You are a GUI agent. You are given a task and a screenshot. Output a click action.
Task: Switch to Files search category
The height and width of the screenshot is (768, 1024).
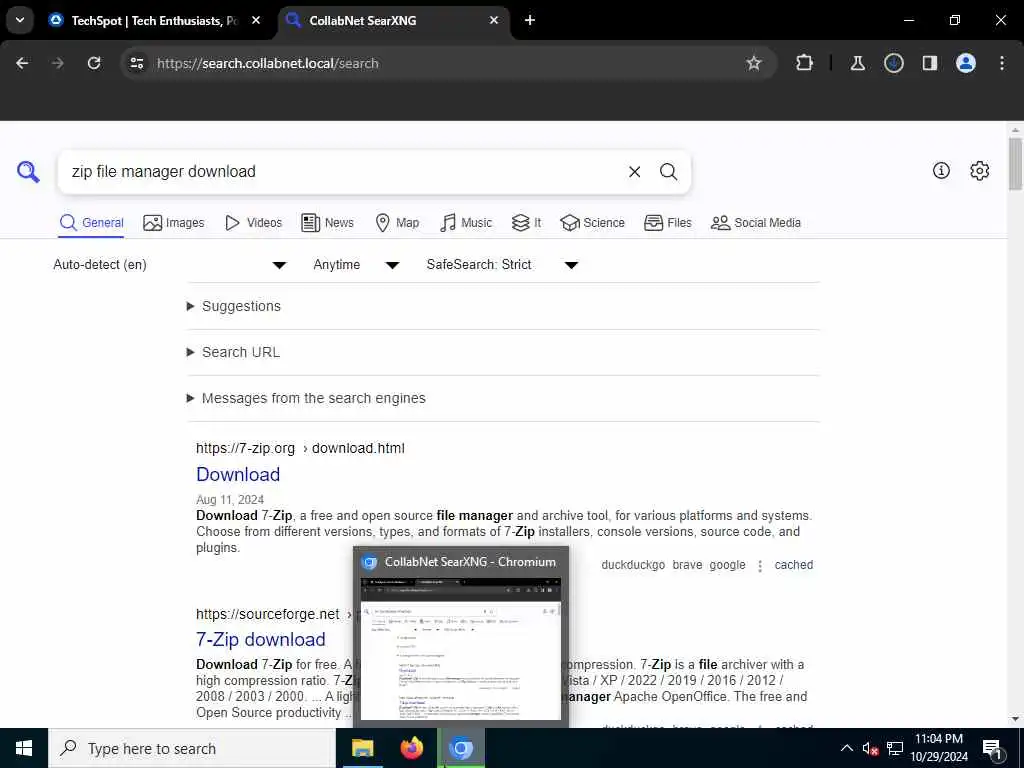coord(667,223)
